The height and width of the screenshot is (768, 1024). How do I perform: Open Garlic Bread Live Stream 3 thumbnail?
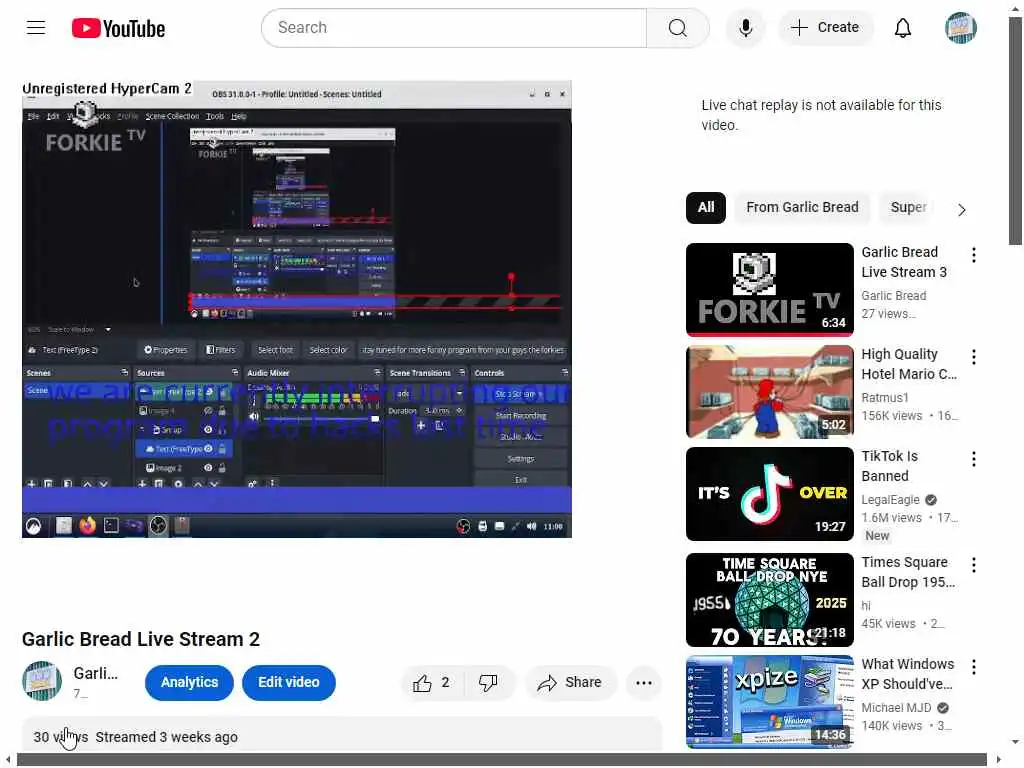pos(770,289)
